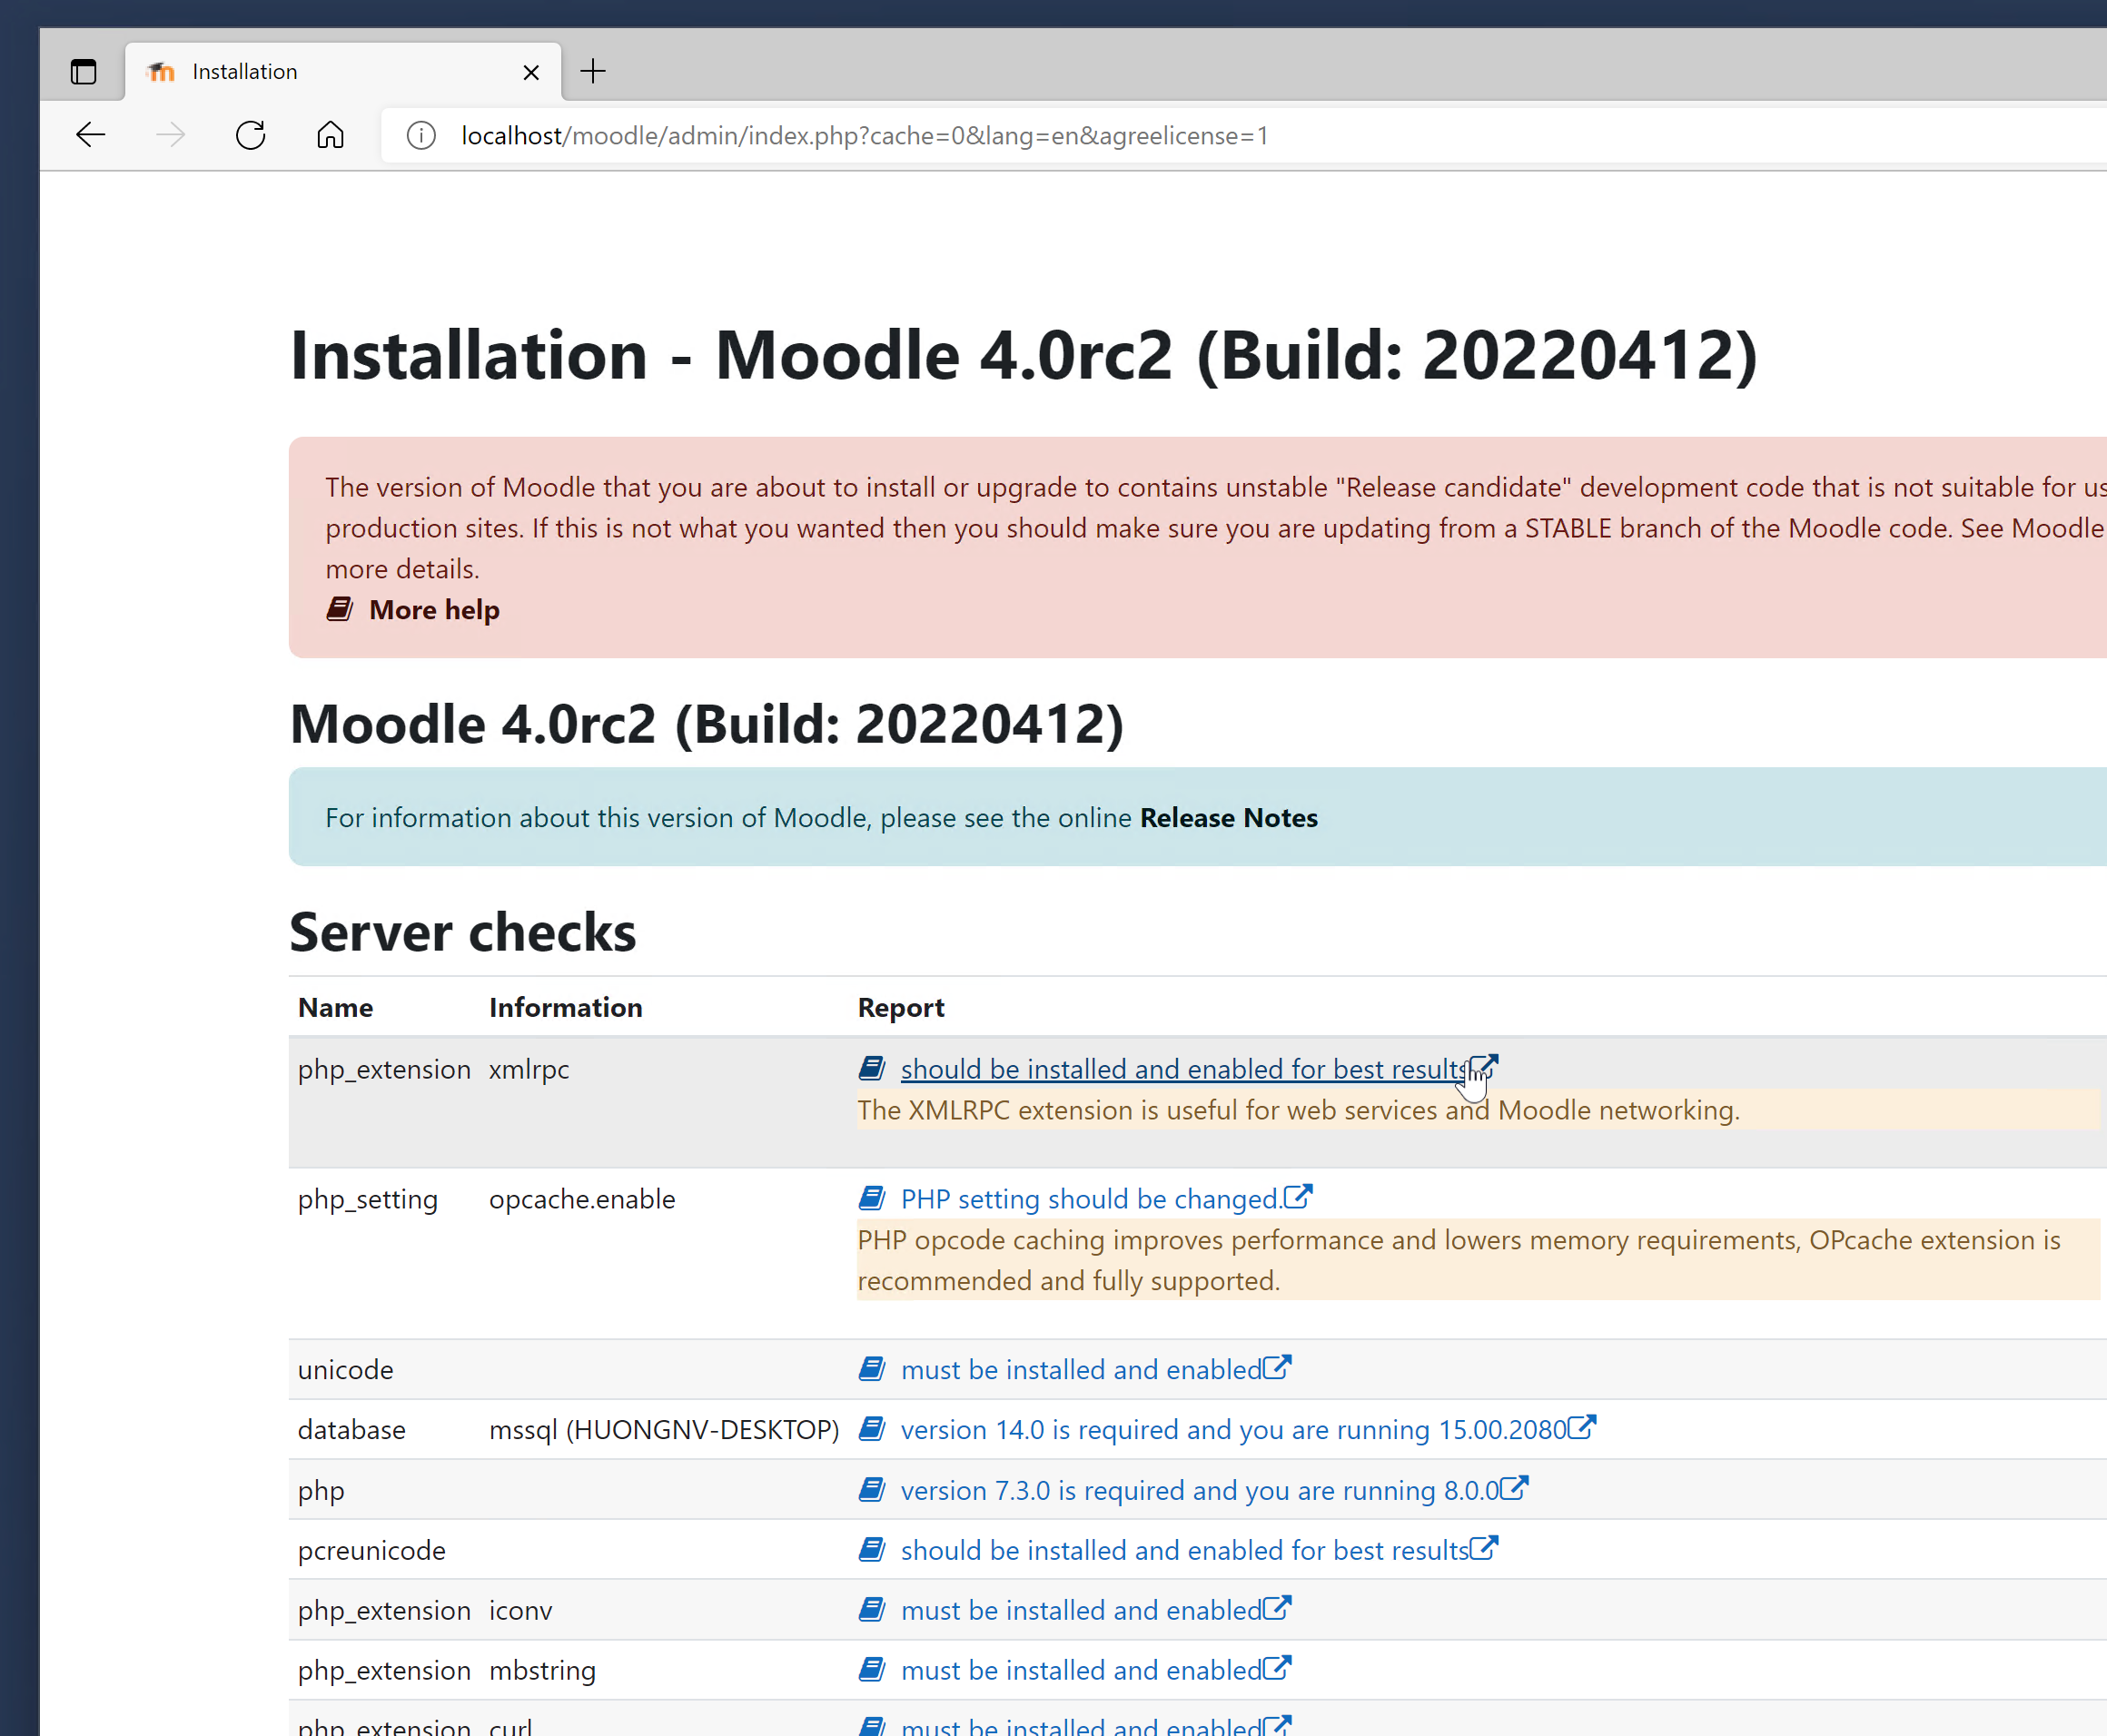Click external icon in database row
The image size is (2107, 1736).
click(x=1582, y=1427)
